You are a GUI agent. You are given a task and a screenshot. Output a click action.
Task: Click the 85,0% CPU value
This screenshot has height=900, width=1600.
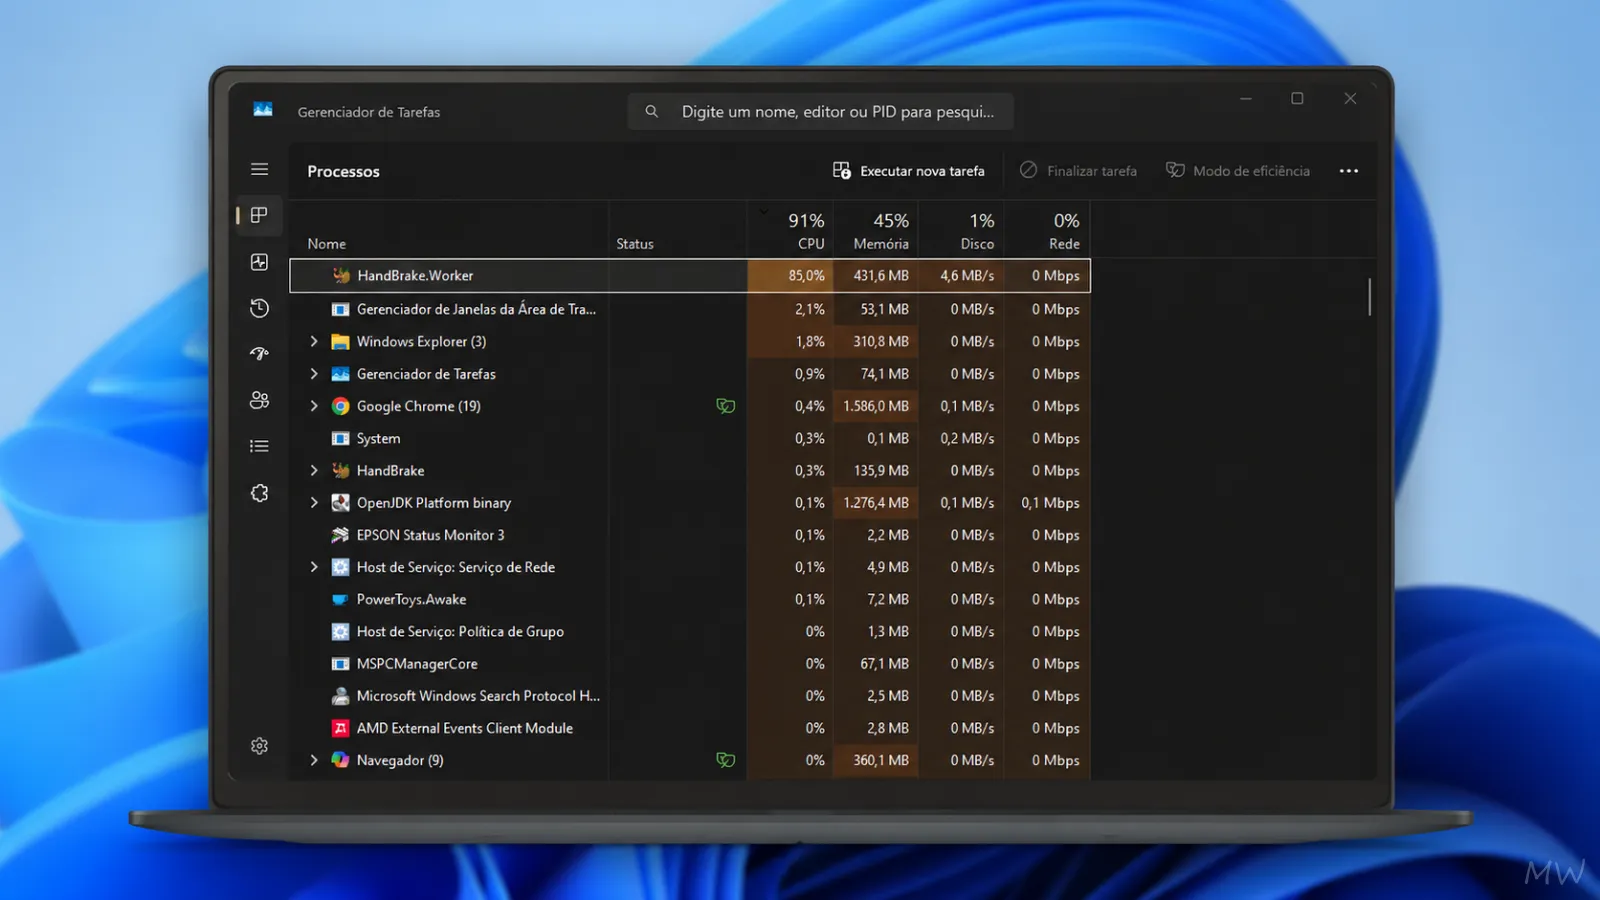tap(806, 275)
